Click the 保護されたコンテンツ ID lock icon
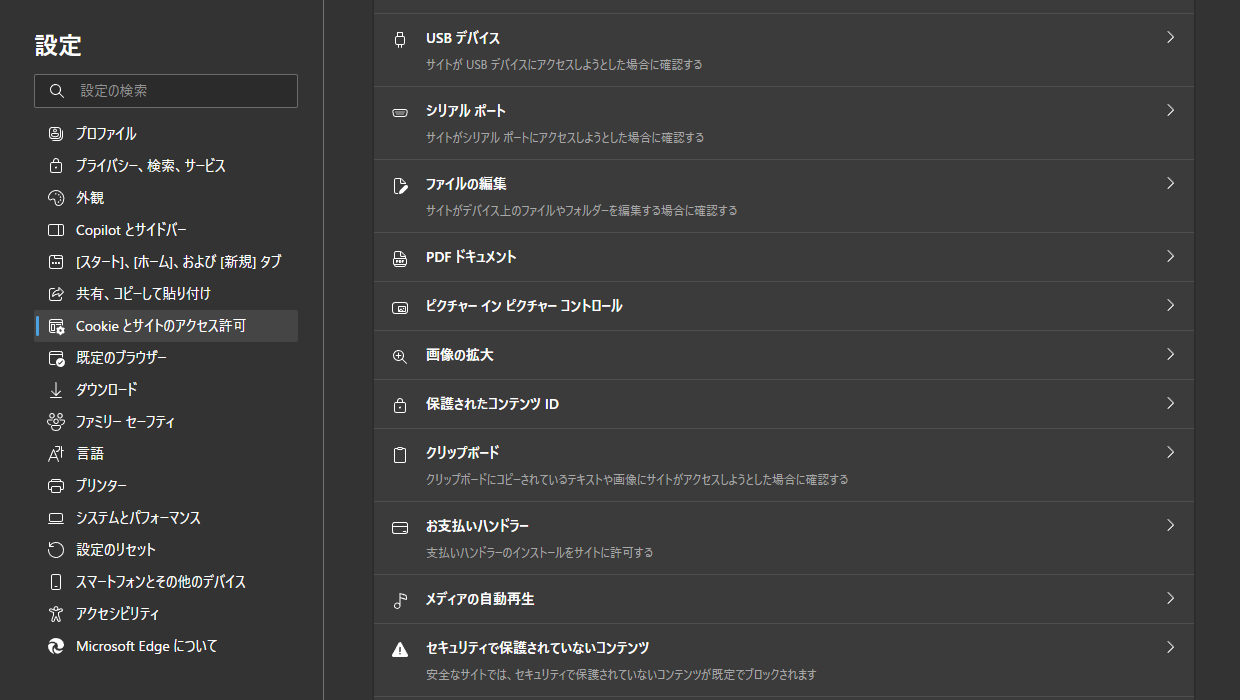This screenshot has width=1240, height=700. point(400,404)
